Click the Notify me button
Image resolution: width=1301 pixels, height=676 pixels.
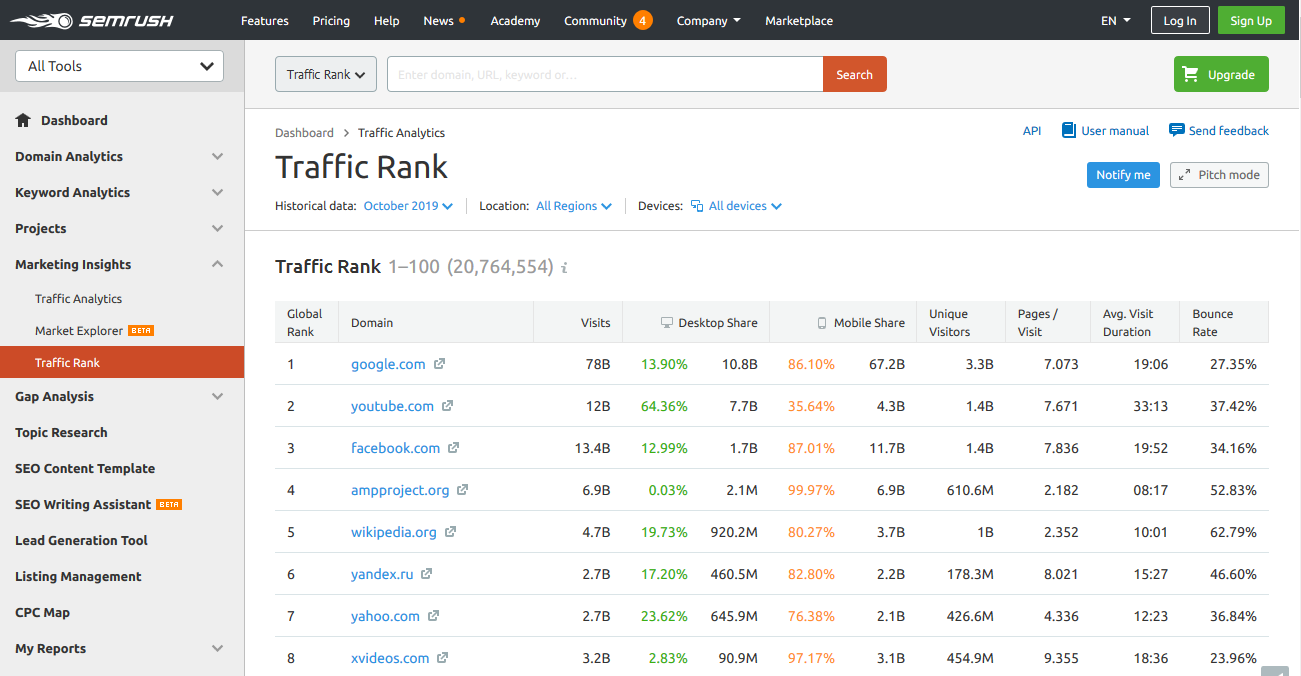[x=1123, y=174]
